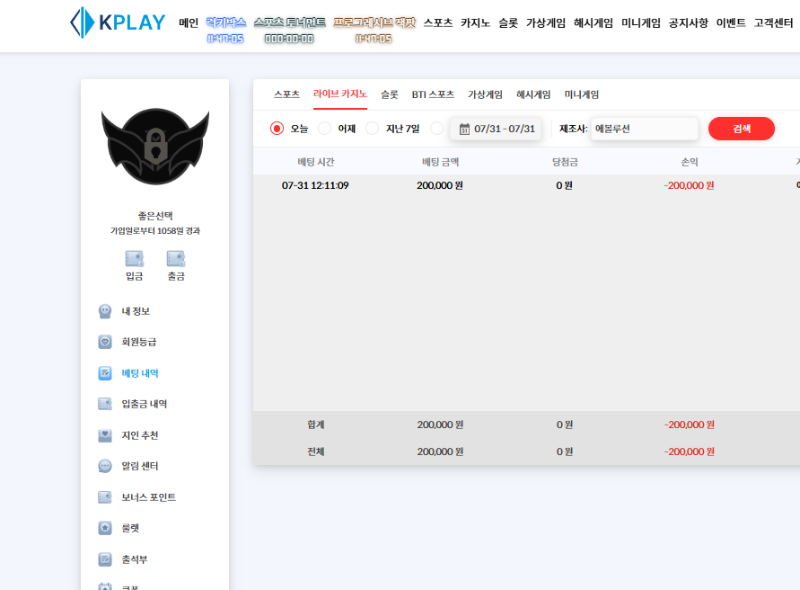Screen dimensions: 800x590
Task: Go to 내 정보 page
Action: [x=136, y=311]
